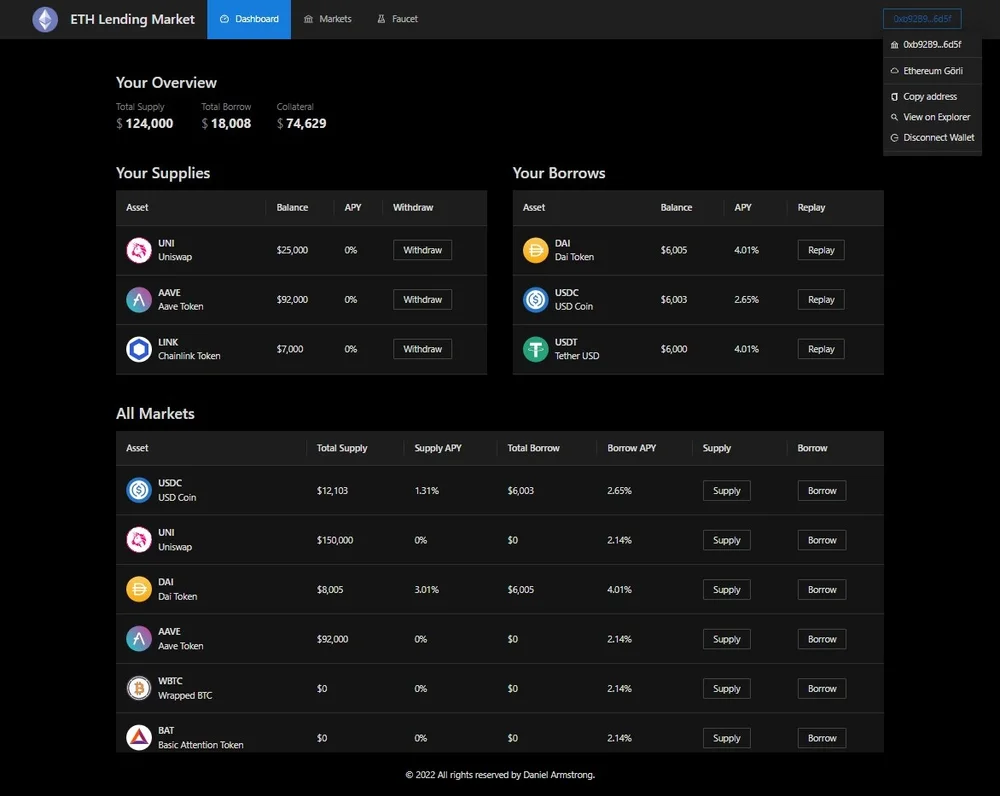Viewport: 1000px width, 796px height.
Task: Select Disconnect Wallet from the menu
Action: tap(938, 138)
